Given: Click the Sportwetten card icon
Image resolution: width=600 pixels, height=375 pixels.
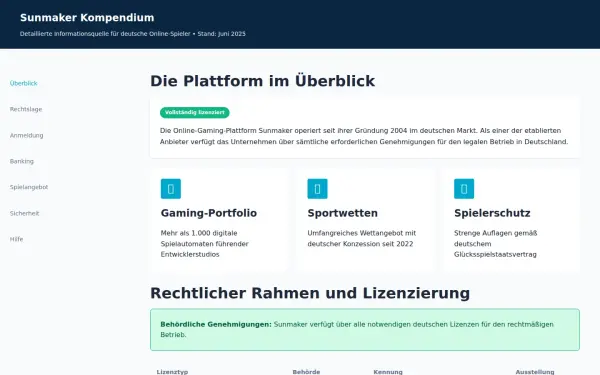Looking at the screenshot, I should pos(317,189).
